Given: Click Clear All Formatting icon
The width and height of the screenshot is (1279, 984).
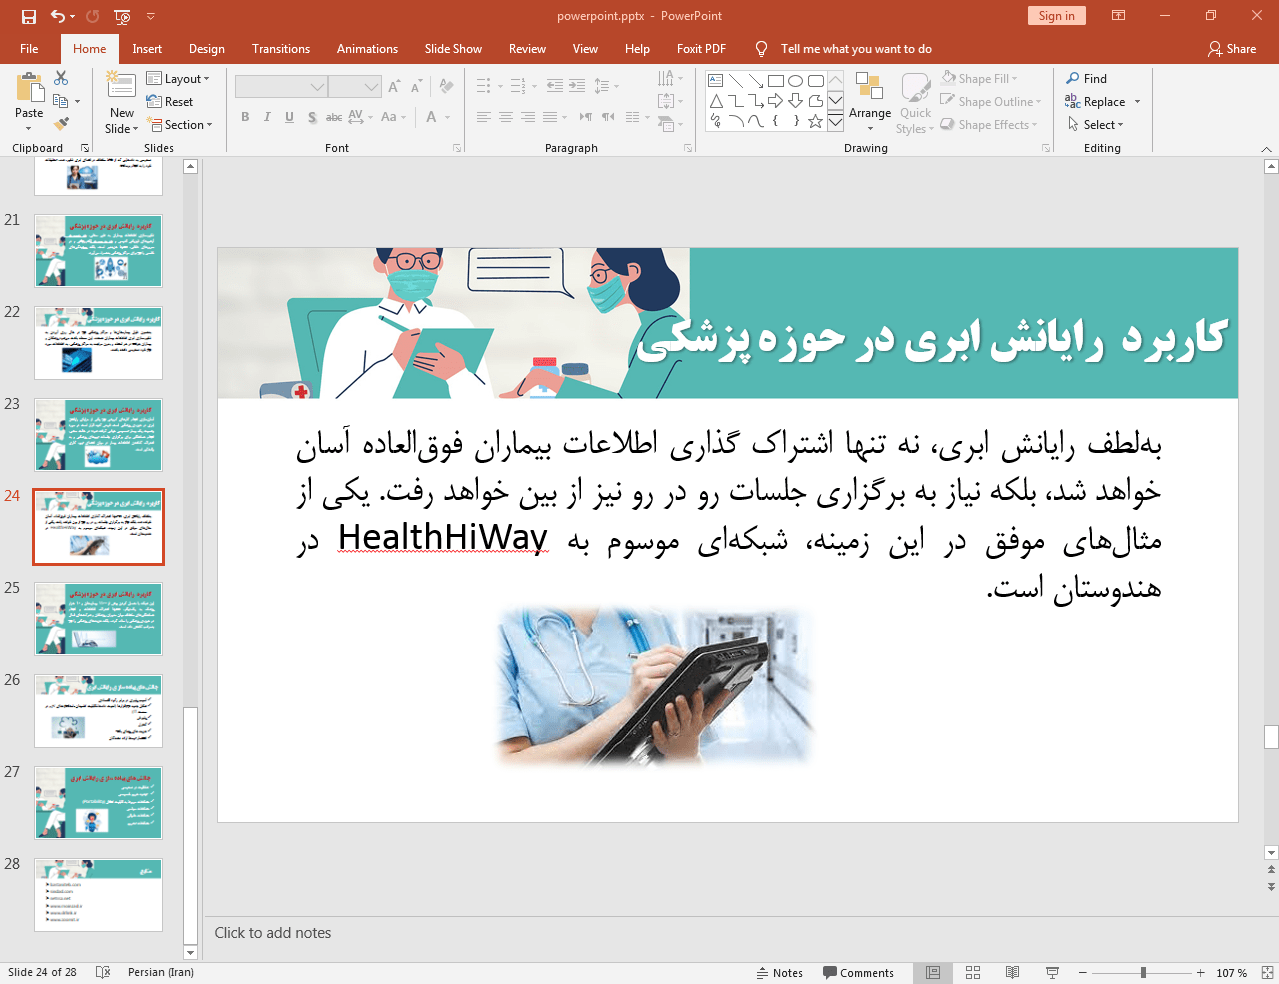Looking at the screenshot, I should point(446,87).
